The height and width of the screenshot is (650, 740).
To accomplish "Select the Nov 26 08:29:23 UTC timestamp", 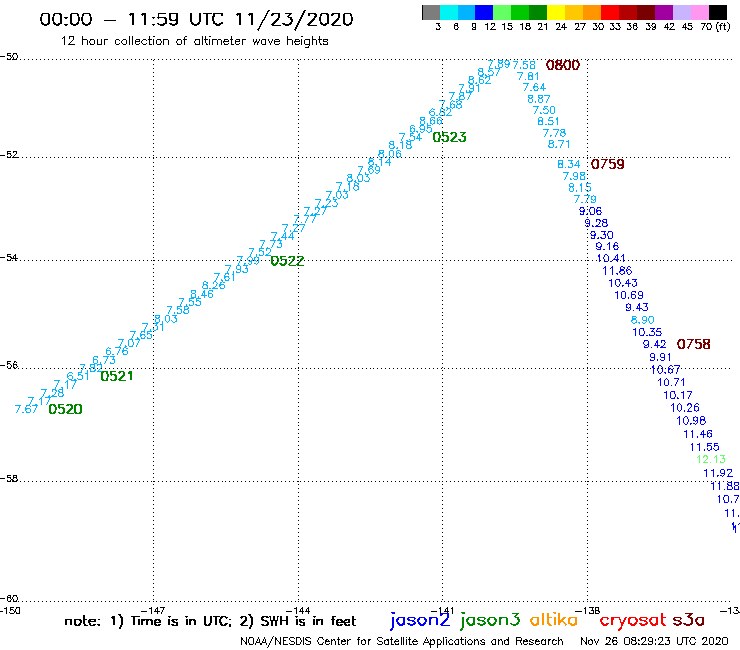I will [654, 642].
